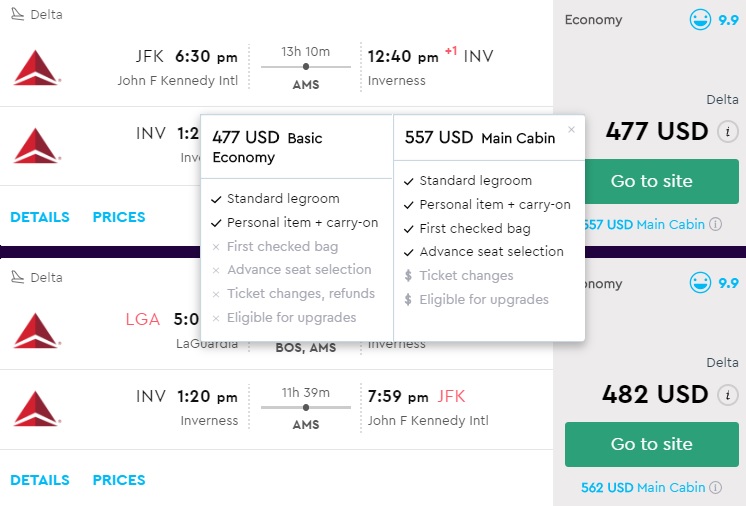Click Delta logo on JFK 6:30 pm flight
Screen dimensions: 746x506
37,67
